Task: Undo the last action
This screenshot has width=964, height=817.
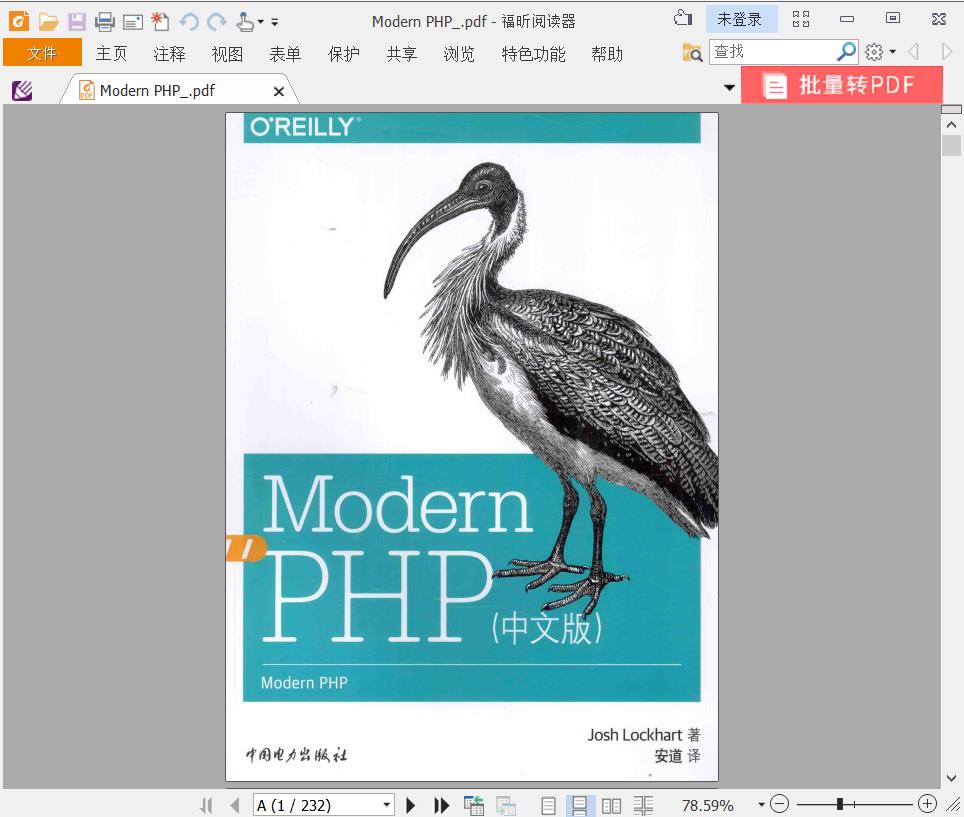Action: pyautogui.click(x=189, y=22)
